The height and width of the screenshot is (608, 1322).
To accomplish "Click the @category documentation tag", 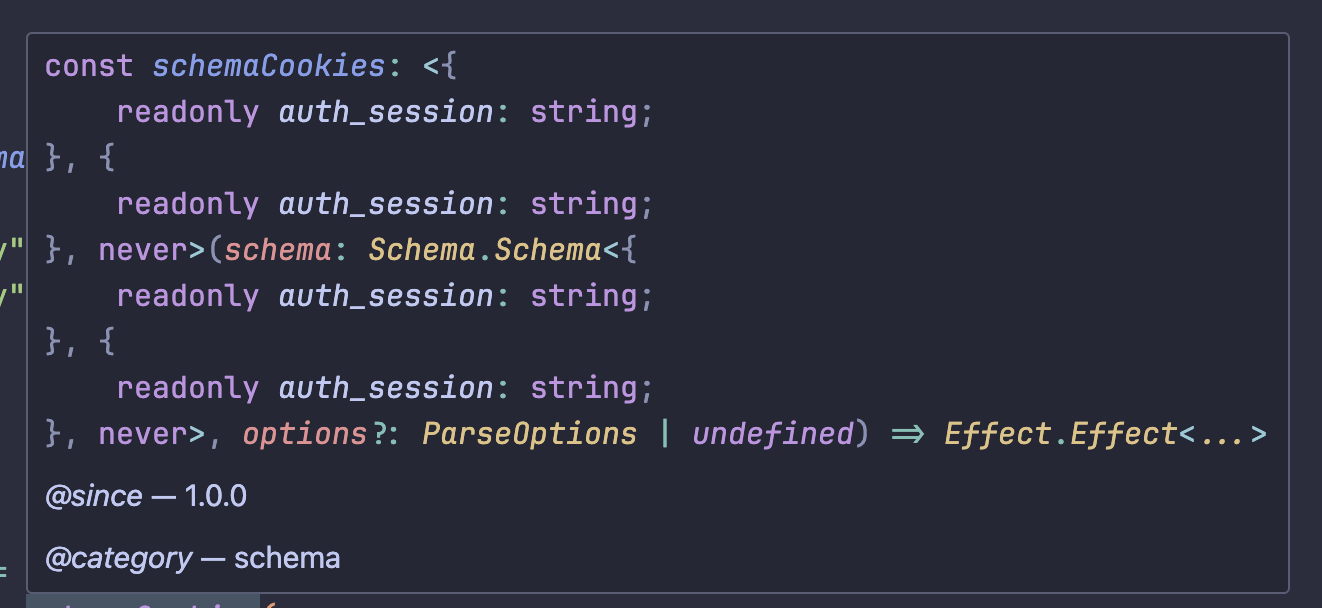I will point(118,558).
